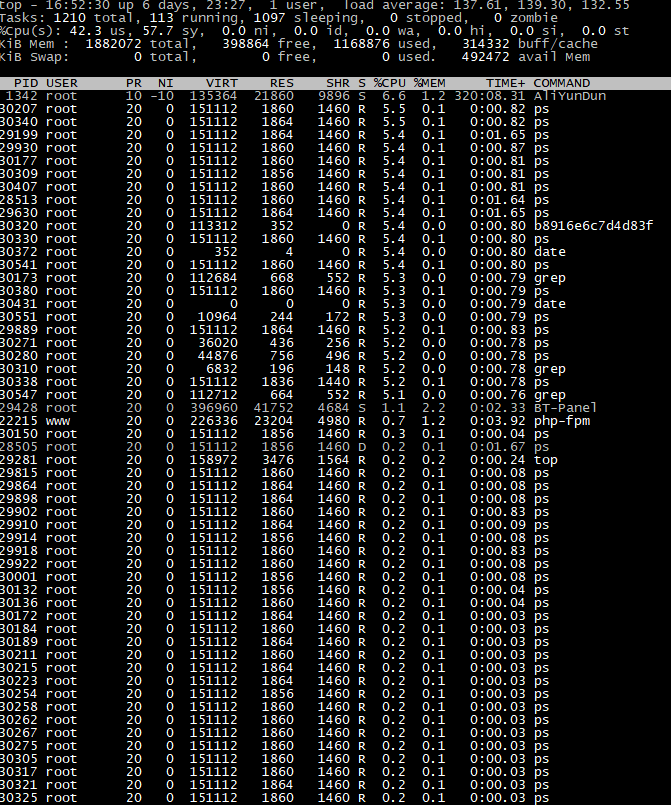The width and height of the screenshot is (671, 805).
Task: Click the Tasks total count line
Action: (x=279, y=18)
